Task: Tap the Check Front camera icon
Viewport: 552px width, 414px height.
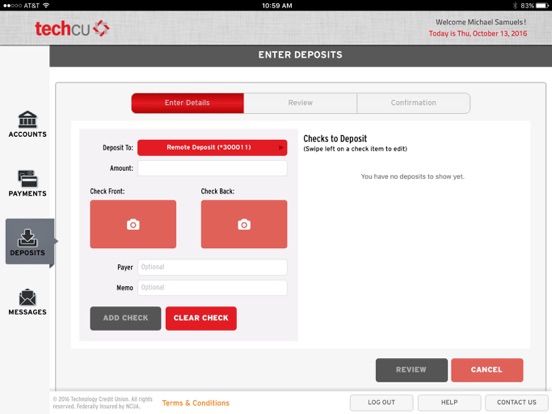Action: [133, 224]
